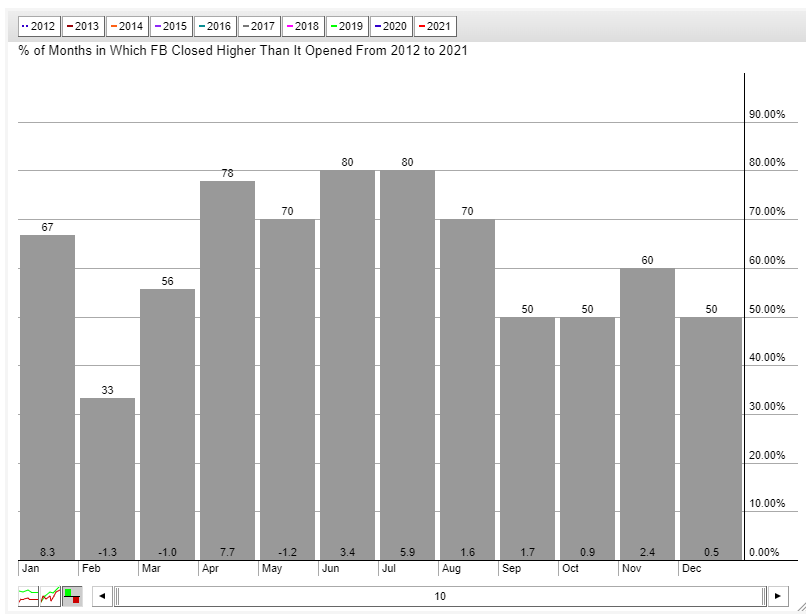This screenshot has height=614, width=806.
Task: Click the Dec month axis label
Action: [x=691, y=568]
